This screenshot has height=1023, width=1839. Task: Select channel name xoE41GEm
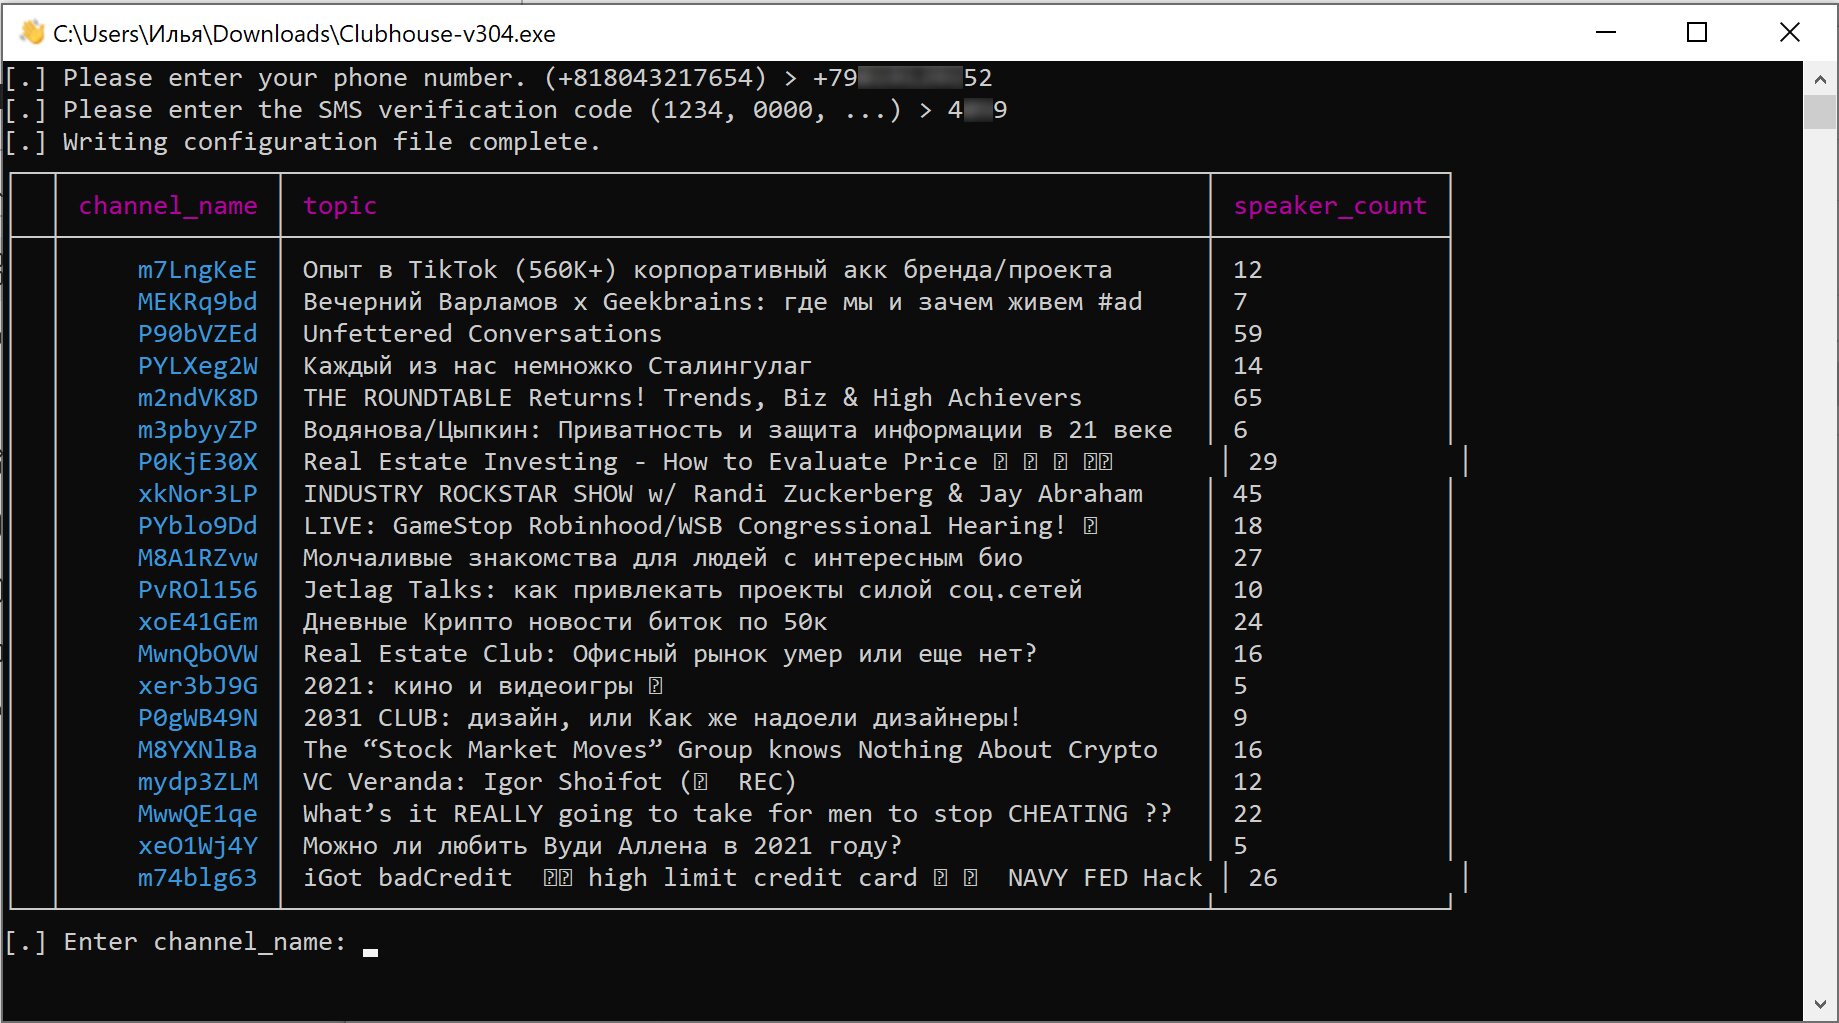tap(198, 622)
